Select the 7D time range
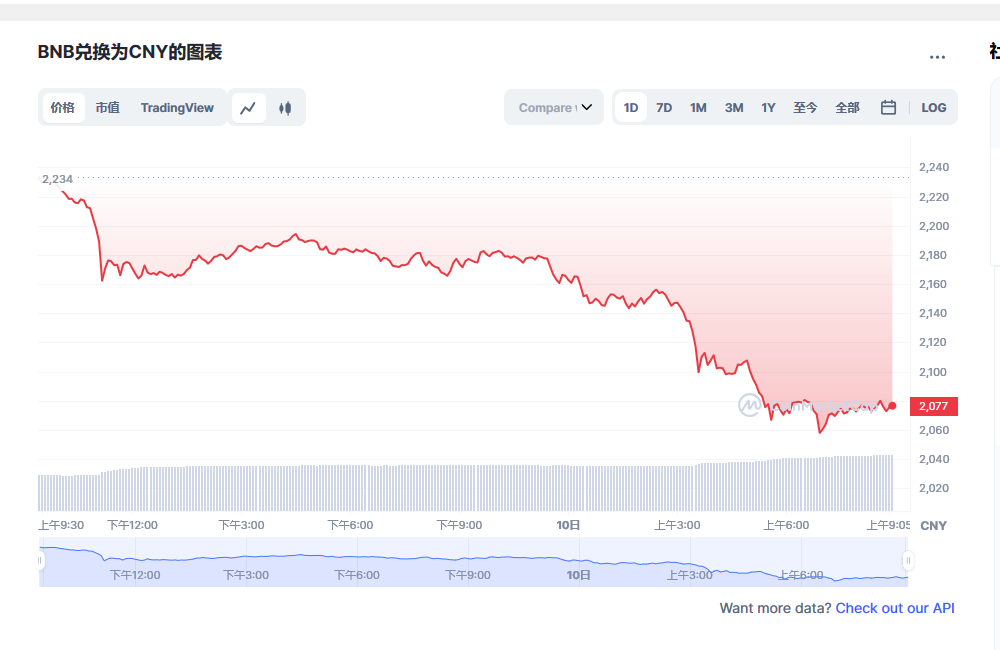Viewport: 1000px width, 650px height. pos(664,107)
